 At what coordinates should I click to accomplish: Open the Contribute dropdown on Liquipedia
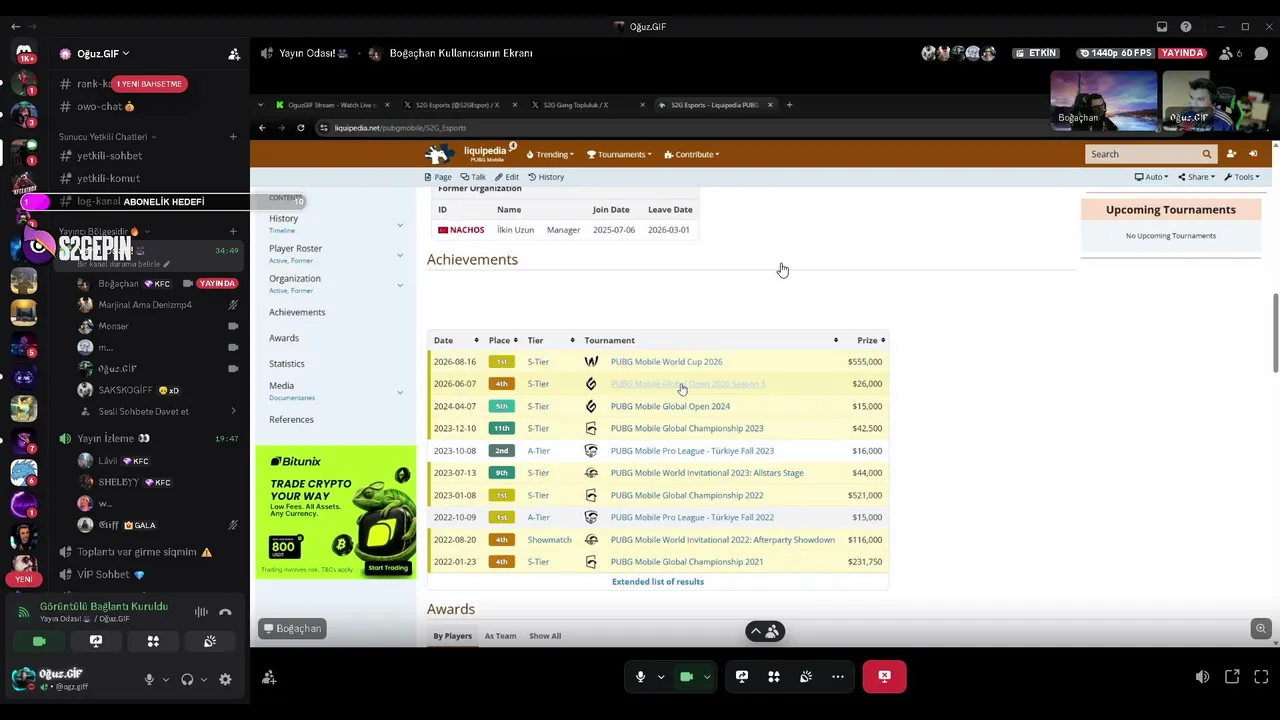click(x=691, y=155)
